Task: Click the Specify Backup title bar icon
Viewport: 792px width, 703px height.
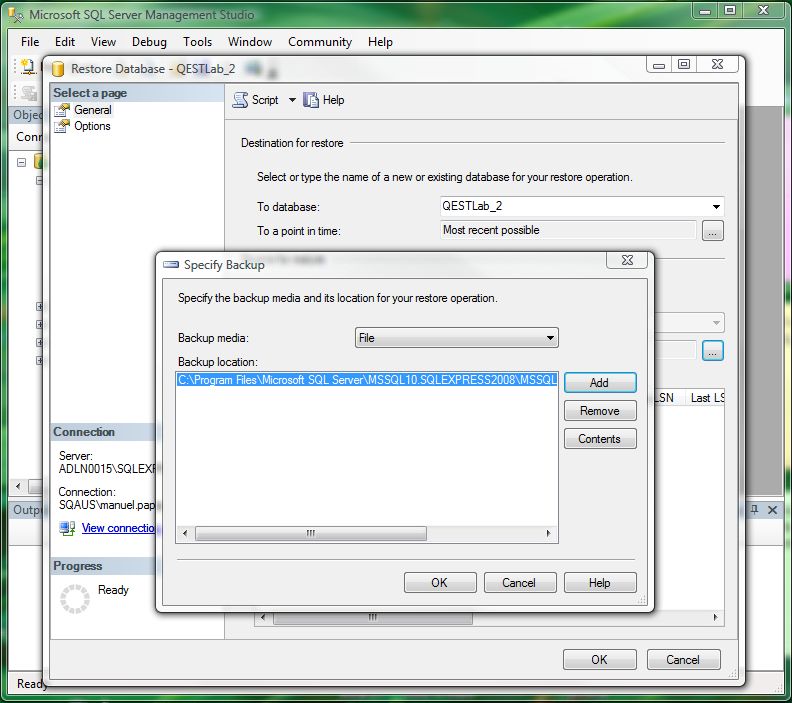Action: 171,265
